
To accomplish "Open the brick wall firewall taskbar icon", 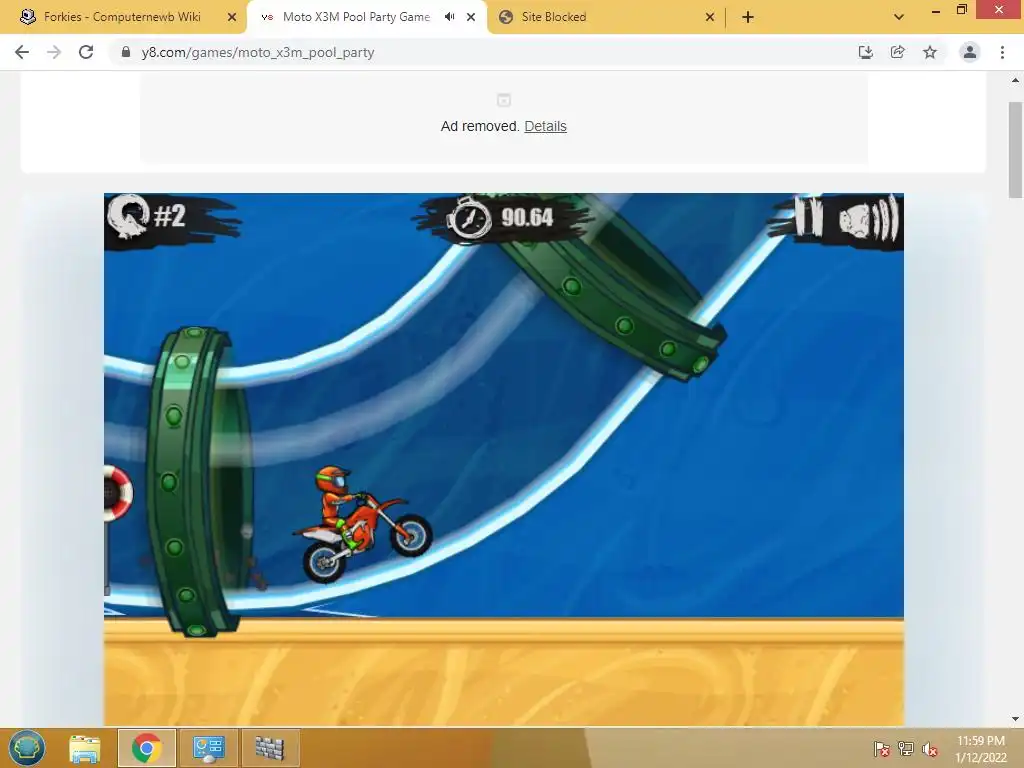I will (270, 748).
